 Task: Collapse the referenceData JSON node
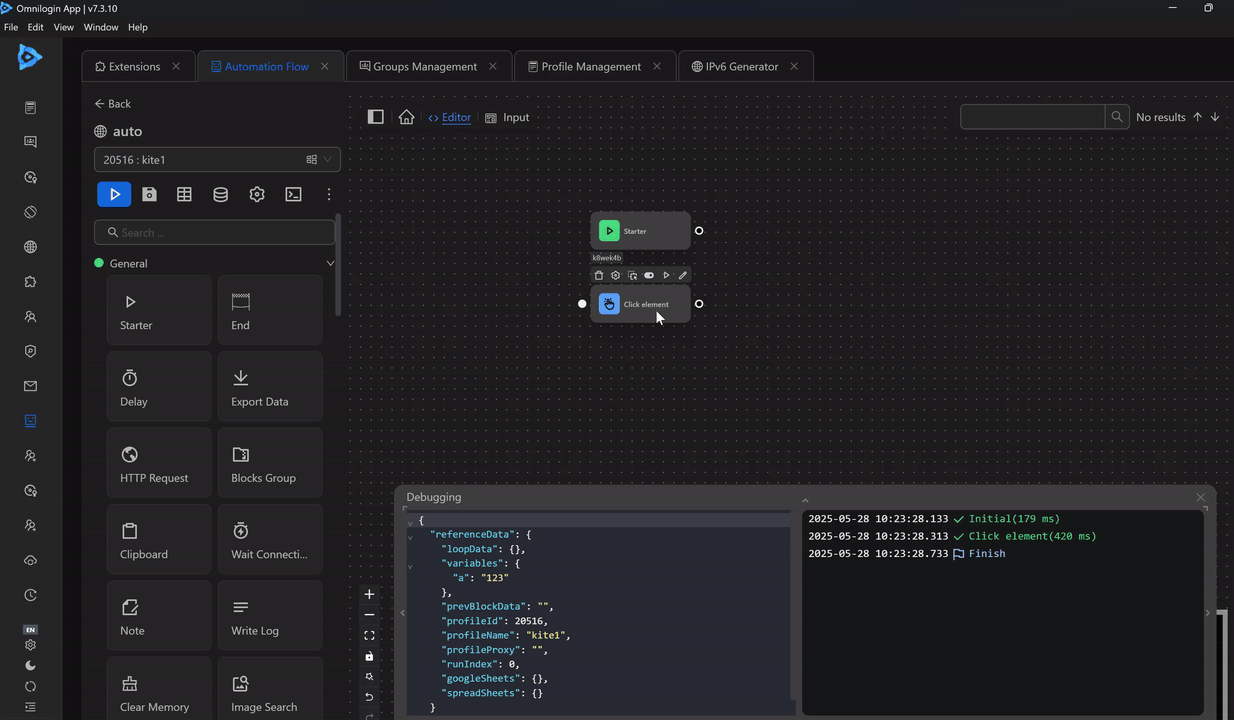[410, 536]
